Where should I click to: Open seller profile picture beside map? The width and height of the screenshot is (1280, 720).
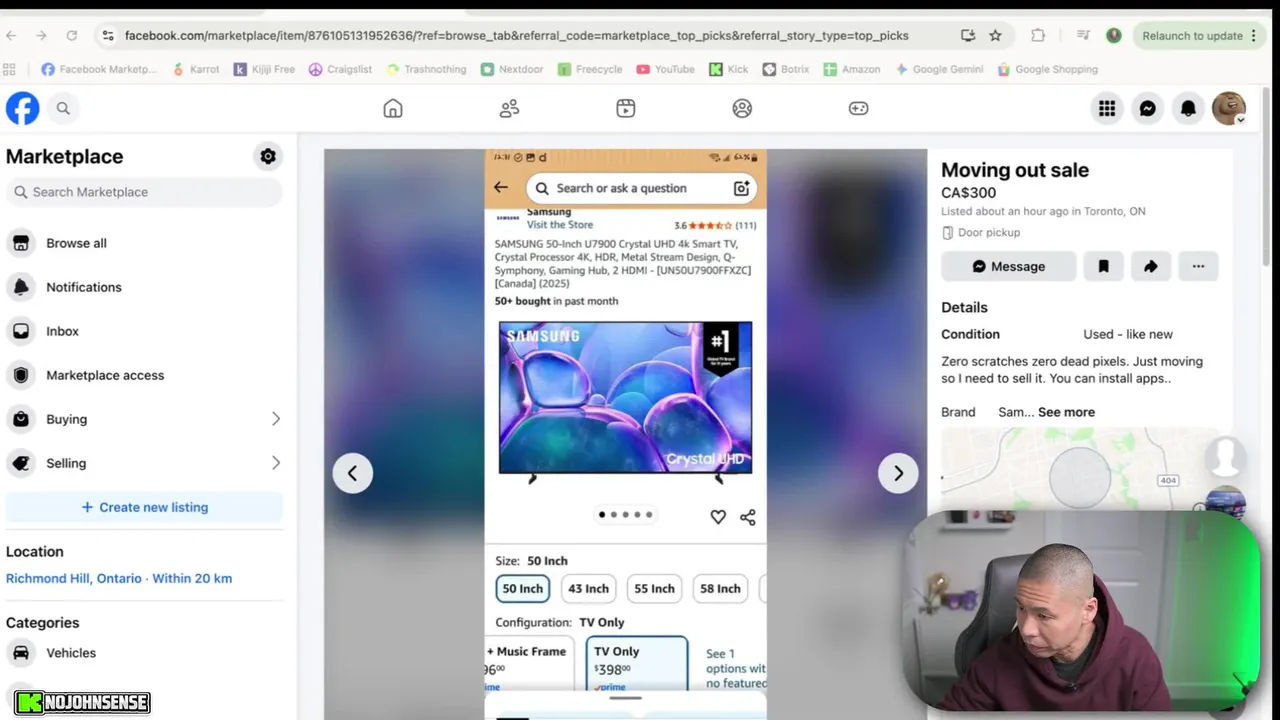pyautogui.click(x=1225, y=456)
